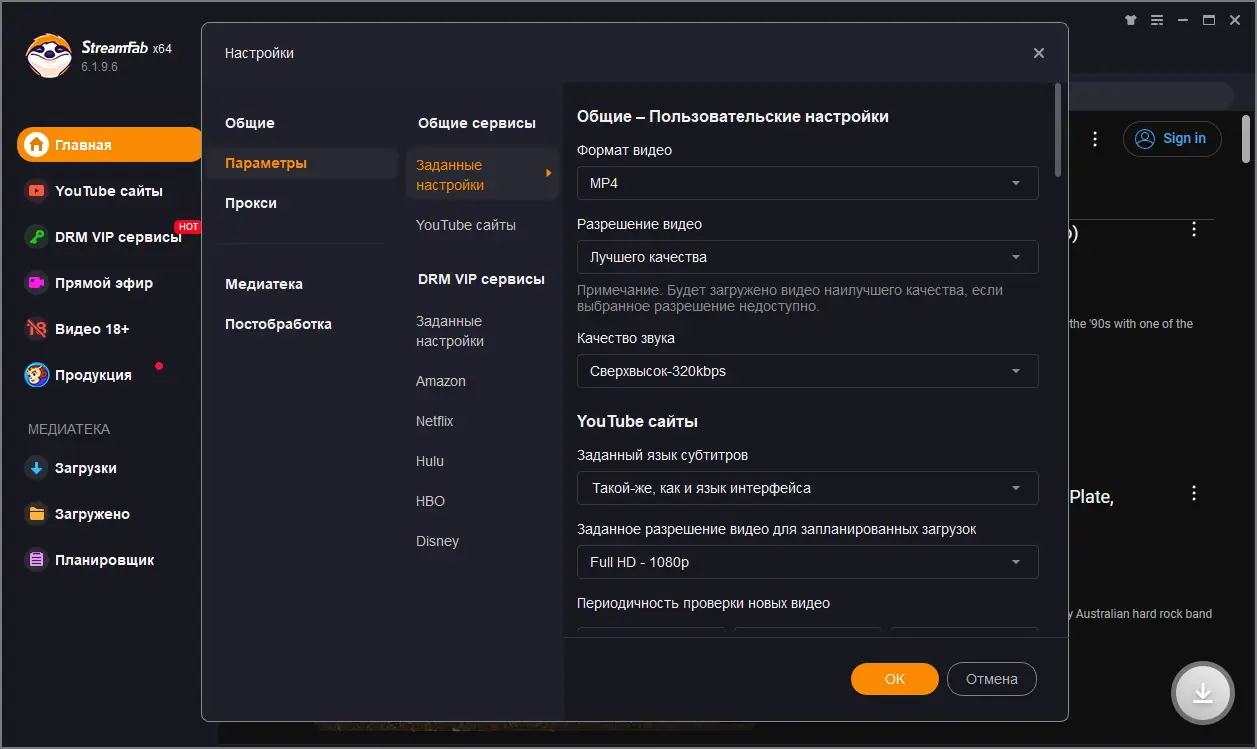Select Прокси in settings menu

pos(251,203)
